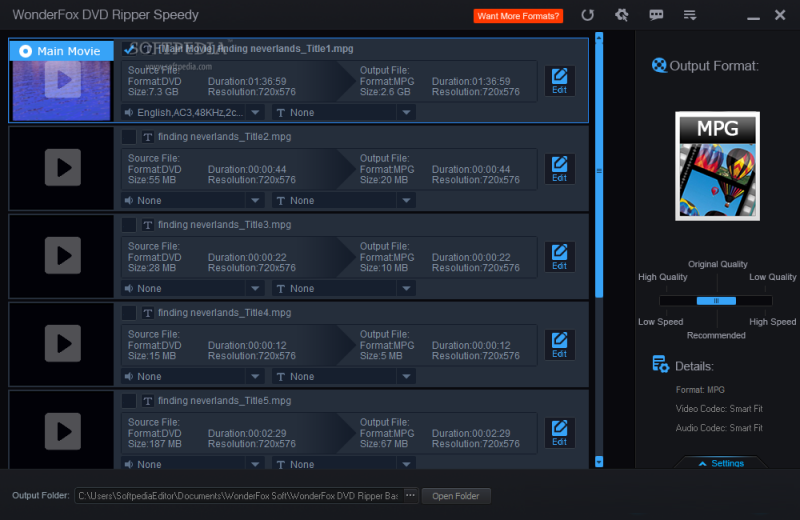Click Edit icon for finding neverlands_Title2
The width and height of the screenshot is (800, 520).
559,169
